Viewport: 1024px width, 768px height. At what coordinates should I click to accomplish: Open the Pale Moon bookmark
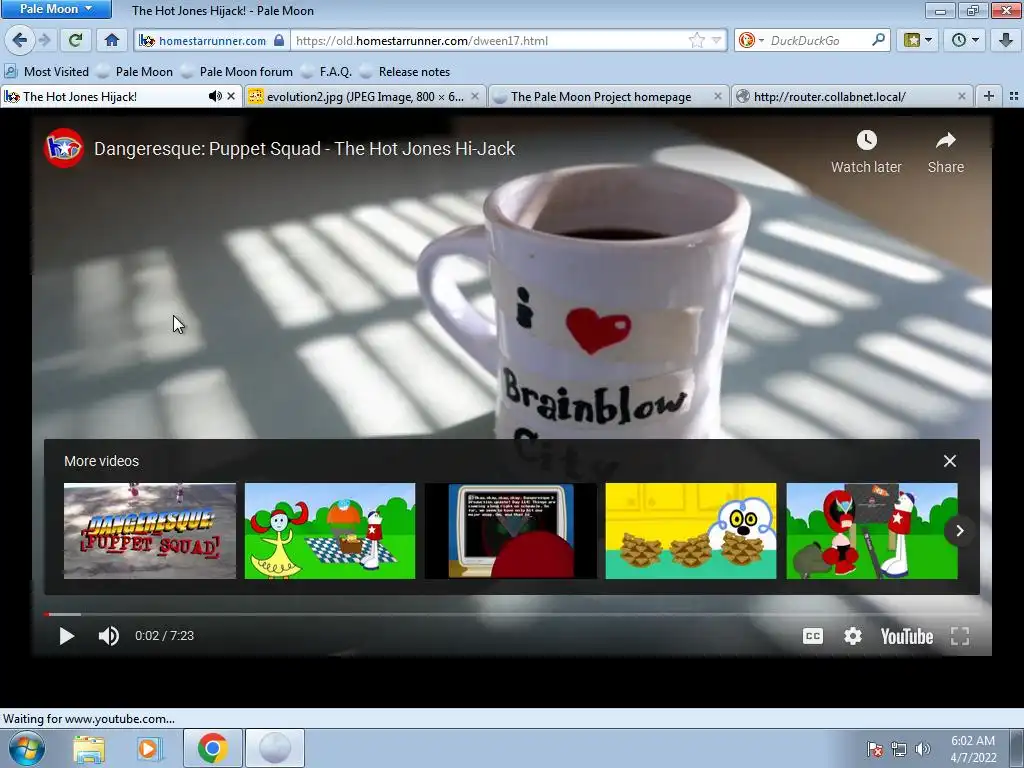click(135, 72)
